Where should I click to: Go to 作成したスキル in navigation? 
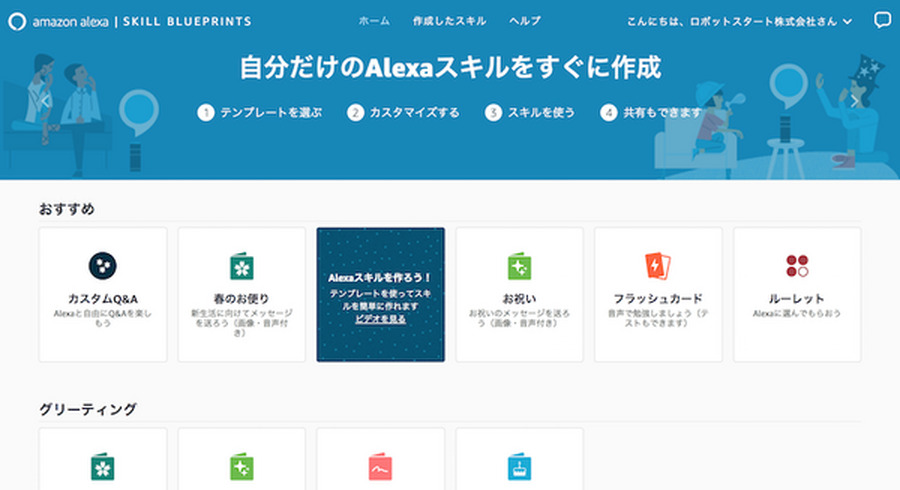[x=449, y=21]
